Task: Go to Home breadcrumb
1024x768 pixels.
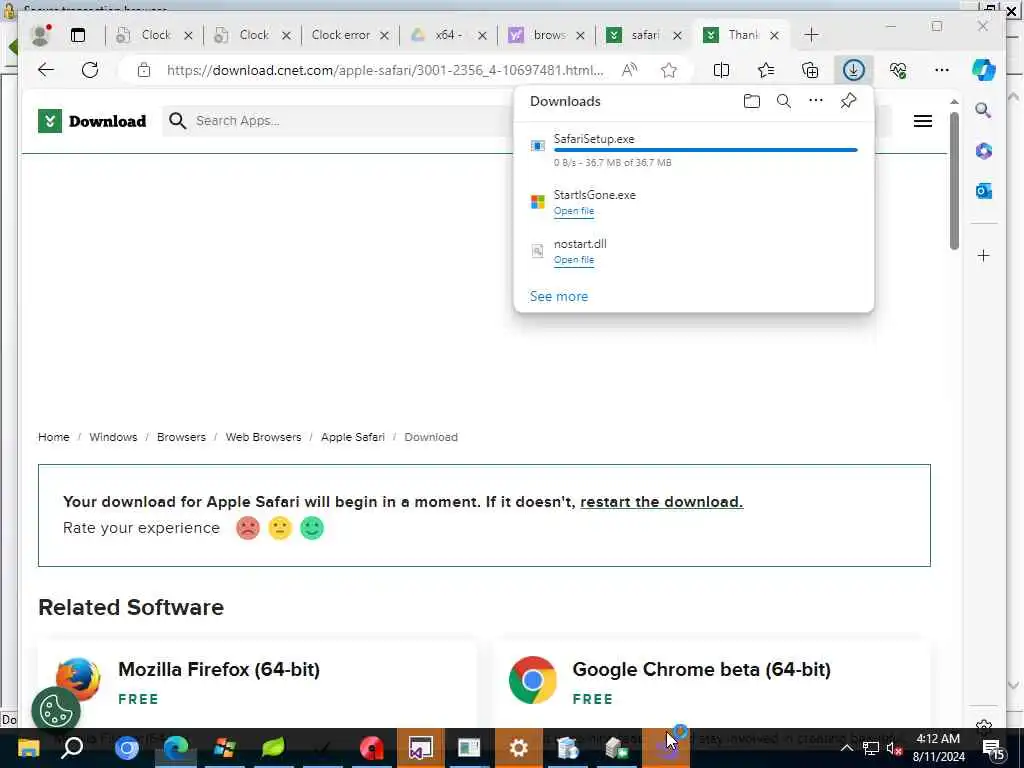Action: (54, 437)
